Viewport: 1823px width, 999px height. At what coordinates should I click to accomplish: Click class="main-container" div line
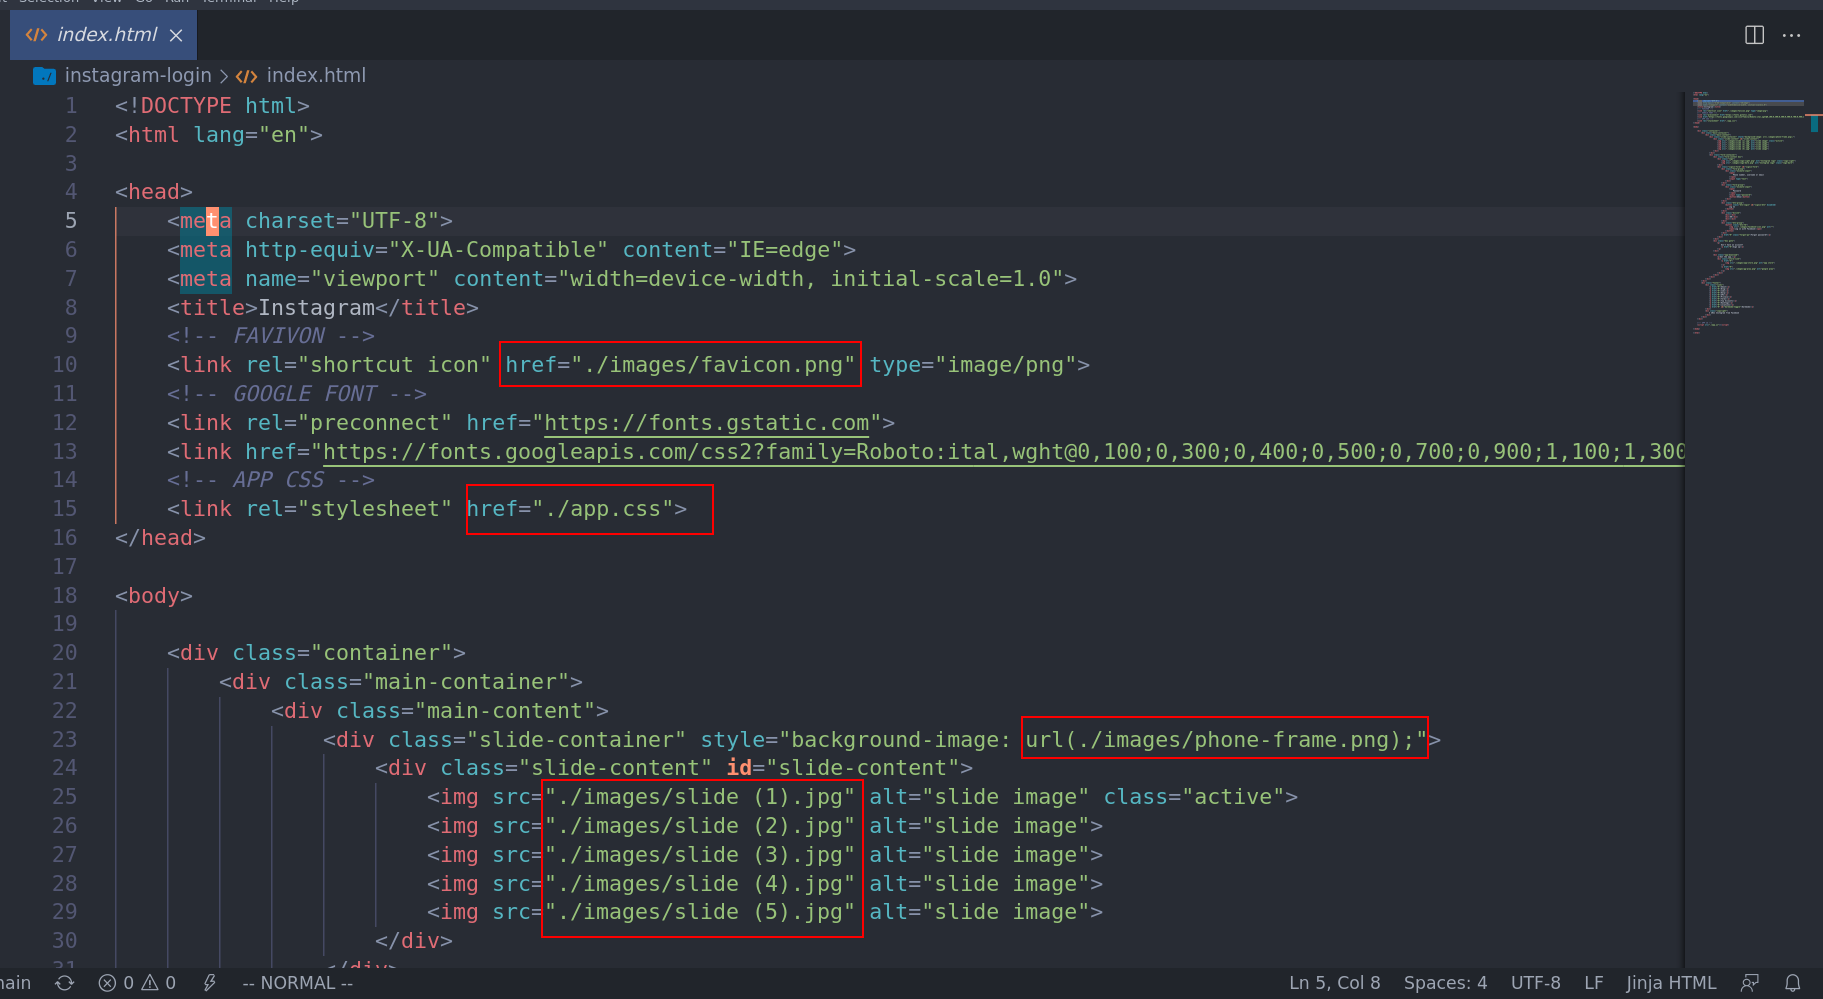coord(401,682)
